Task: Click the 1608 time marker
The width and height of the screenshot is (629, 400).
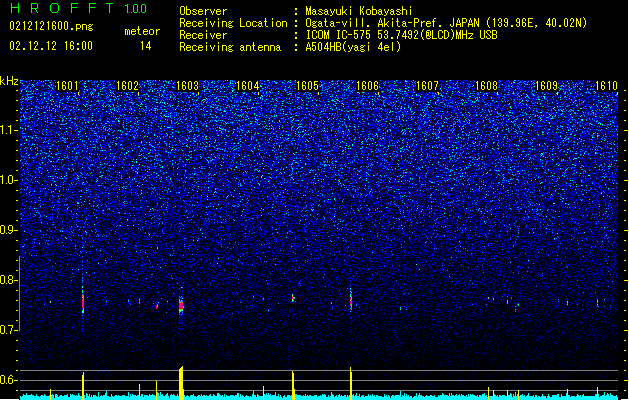Action: 486,86
